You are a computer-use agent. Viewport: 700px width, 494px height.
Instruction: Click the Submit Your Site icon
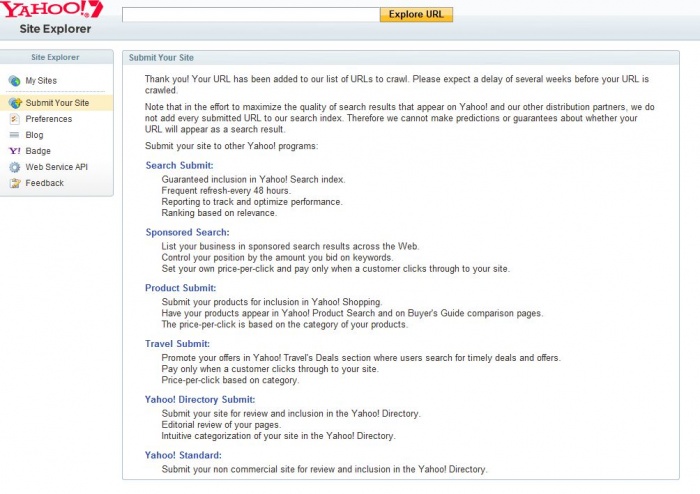pyautogui.click(x=15, y=103)
